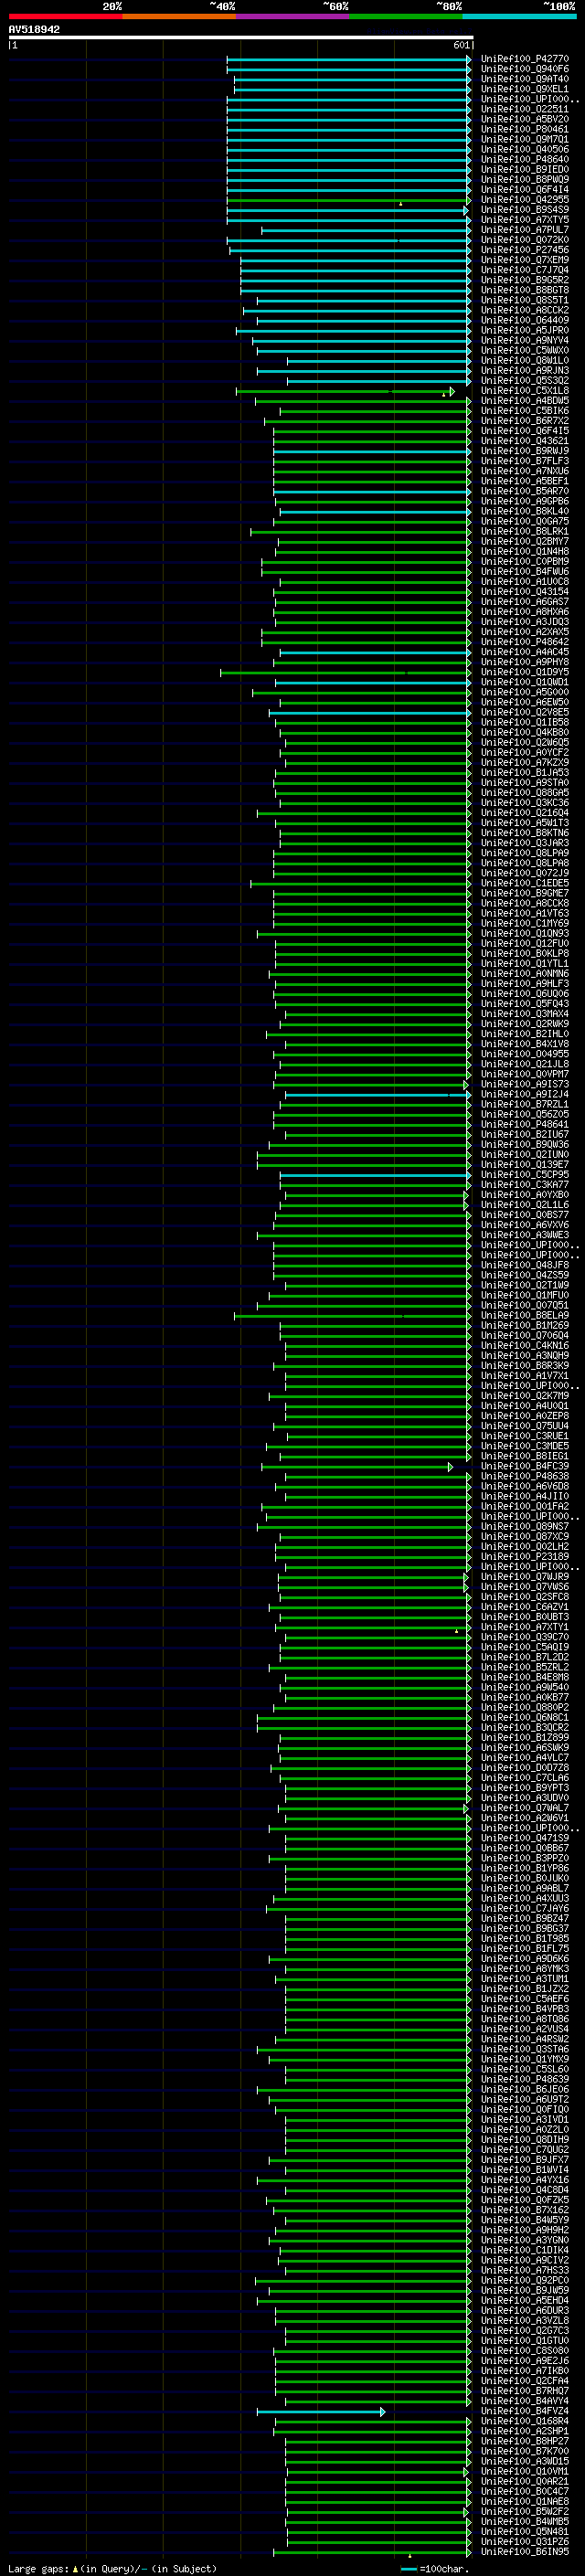Select UniRef100_Q8LPA8 label
Viewport: 585px width, 2576px height.
[524, 863]
